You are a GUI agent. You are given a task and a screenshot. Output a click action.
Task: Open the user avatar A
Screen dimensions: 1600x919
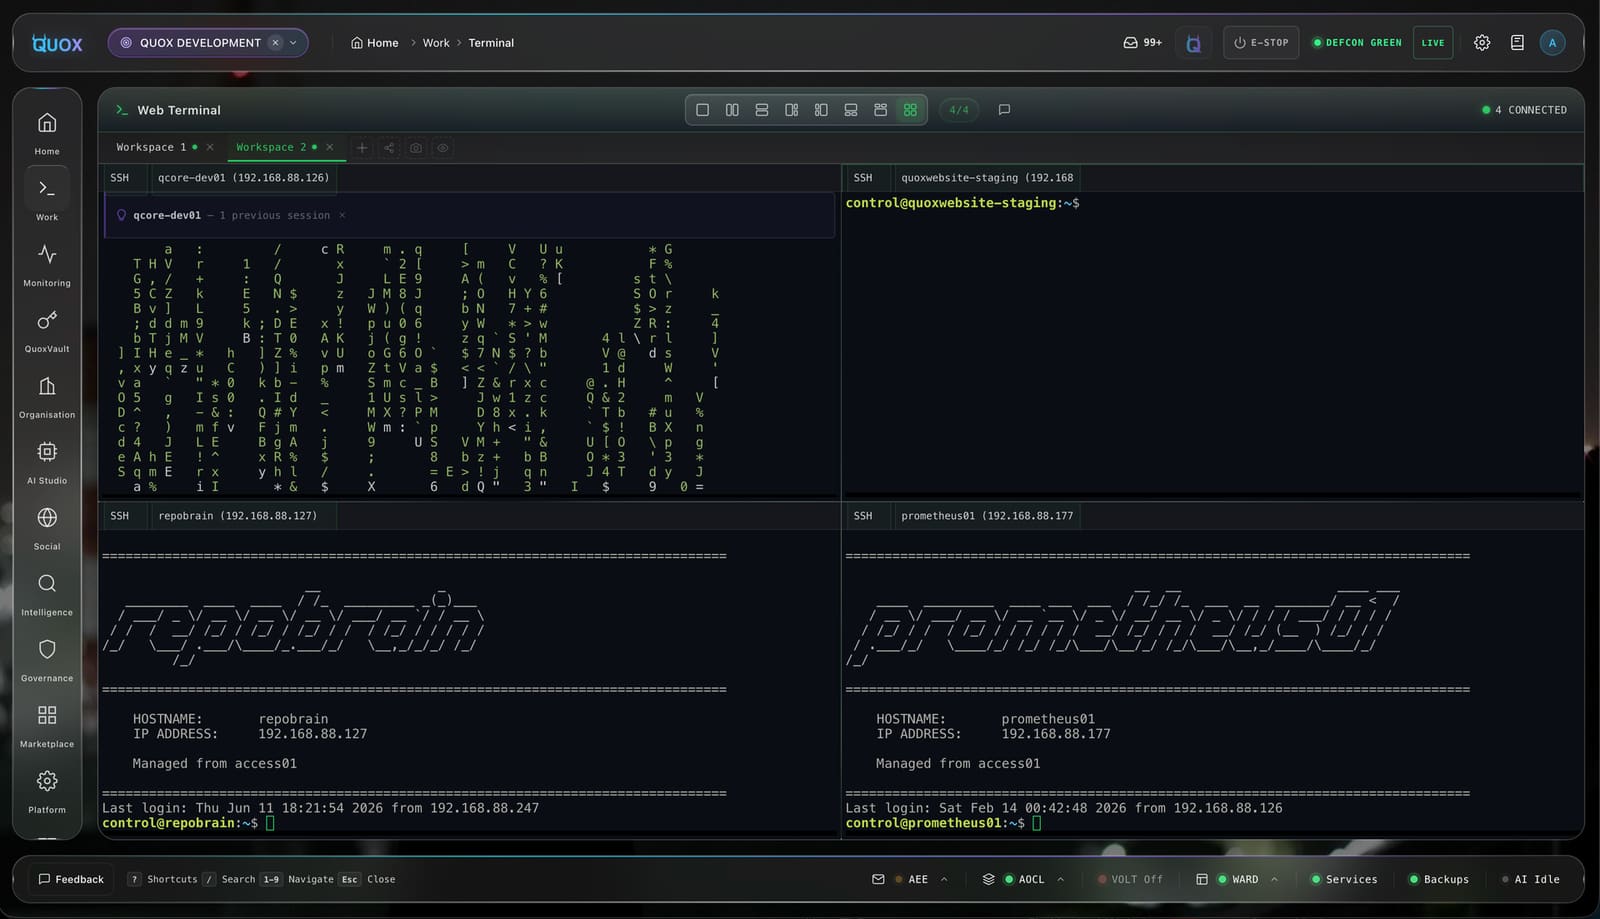(x=1552, y=43)
